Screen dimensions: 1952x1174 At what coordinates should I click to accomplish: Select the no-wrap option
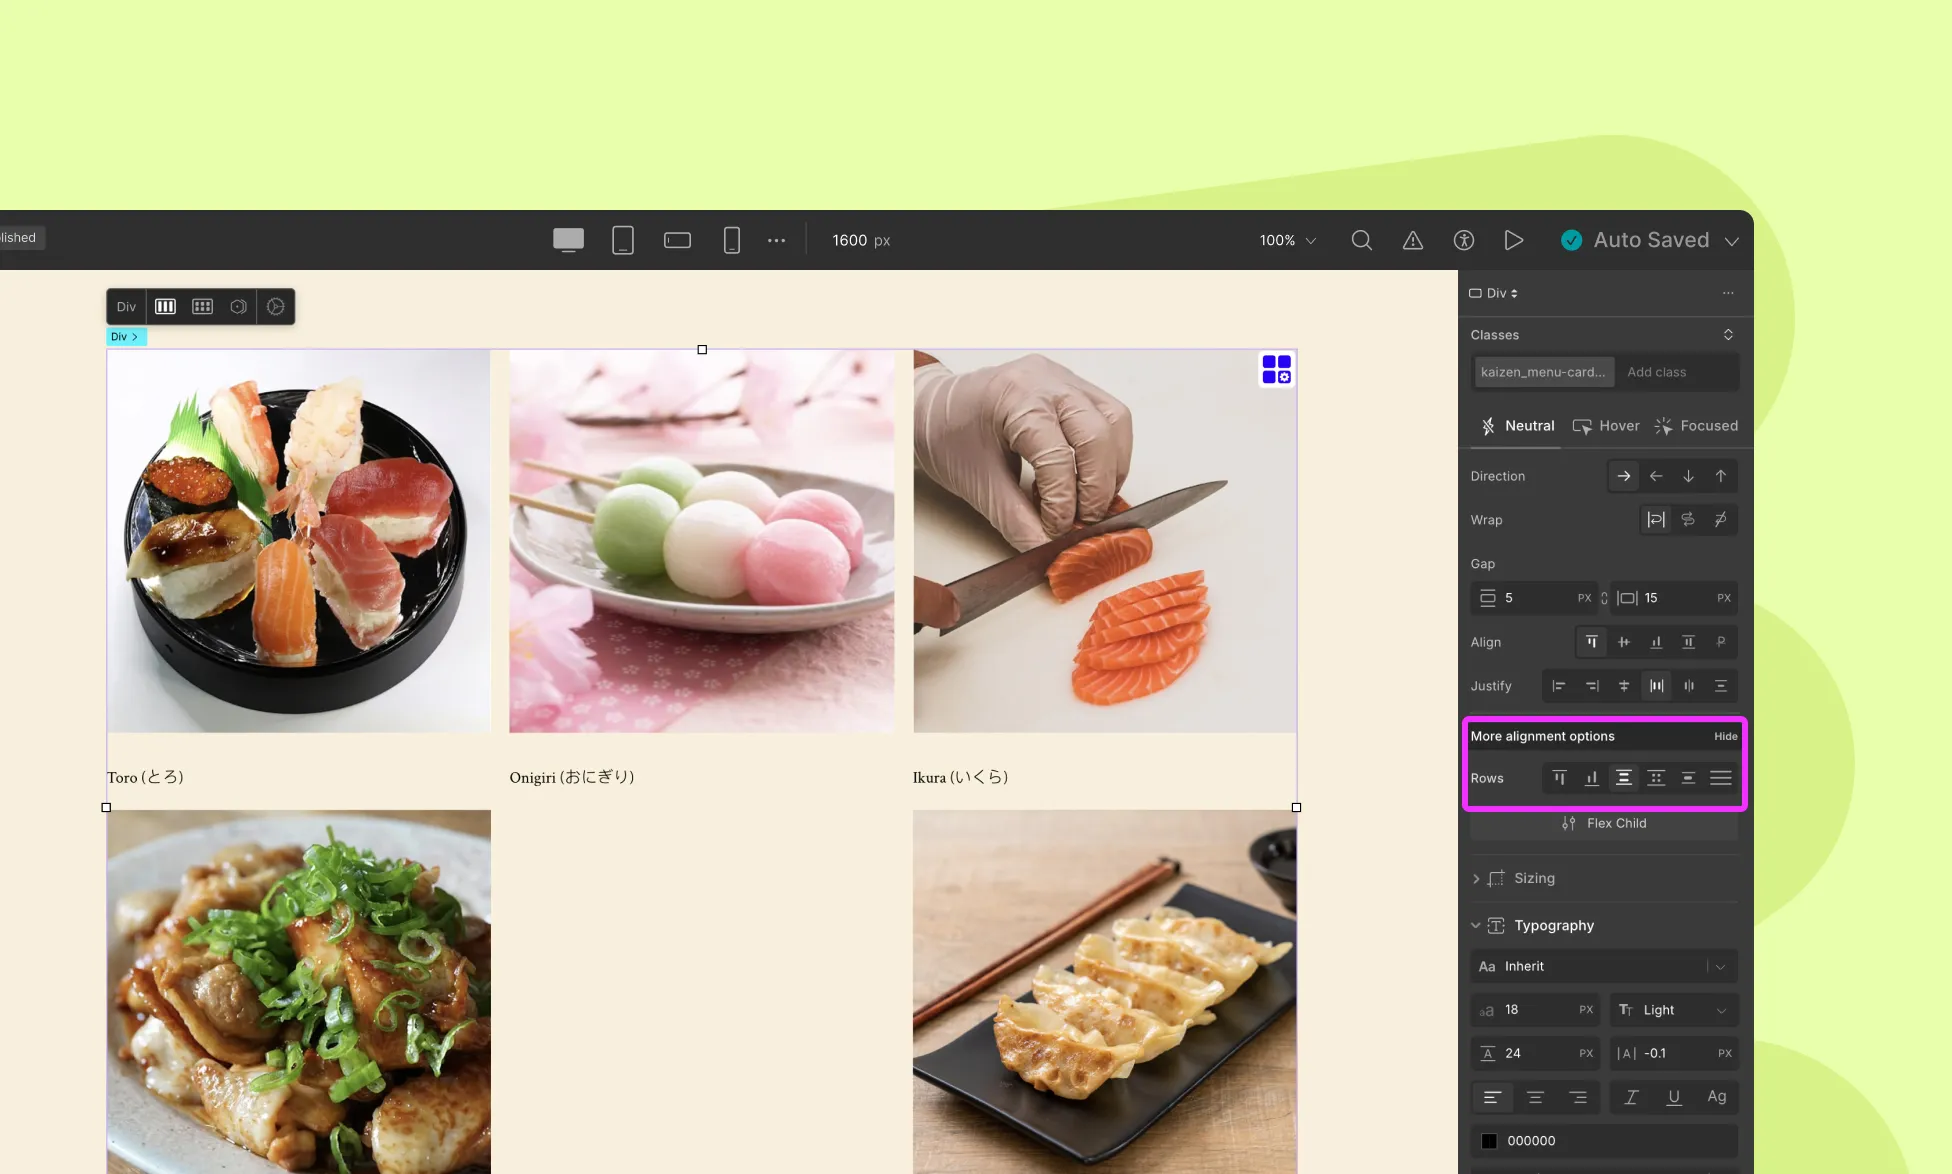1721,520
